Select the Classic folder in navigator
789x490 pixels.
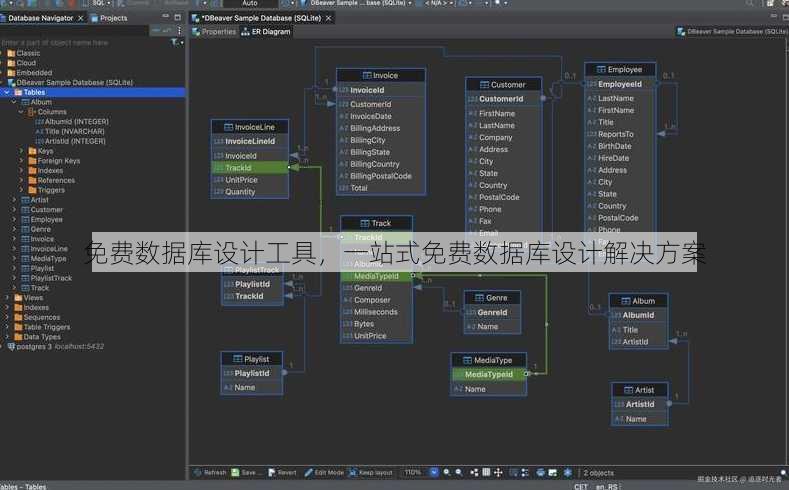click(24, 53)
